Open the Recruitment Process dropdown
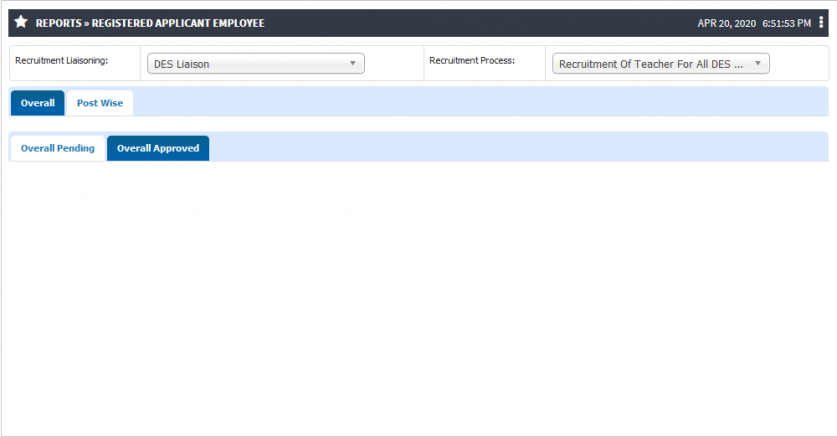 [x=660, y=63]
